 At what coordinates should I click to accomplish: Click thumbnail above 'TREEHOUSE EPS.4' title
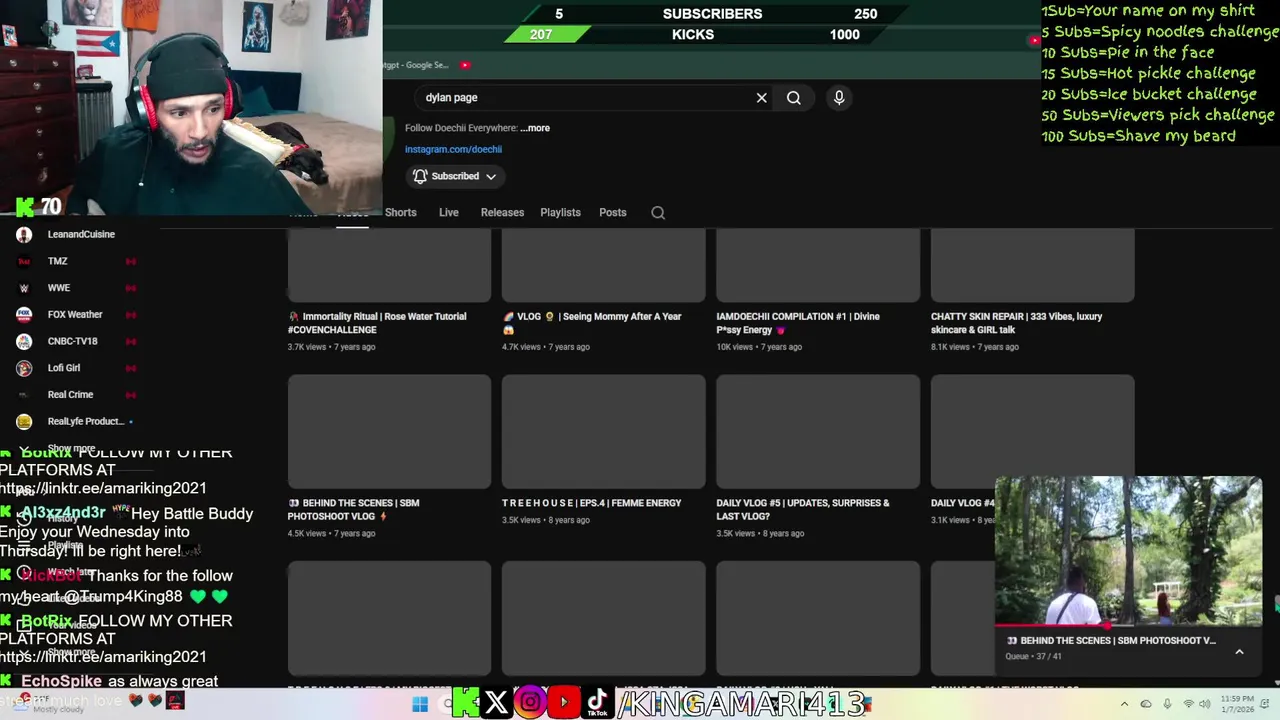(603, 431)
